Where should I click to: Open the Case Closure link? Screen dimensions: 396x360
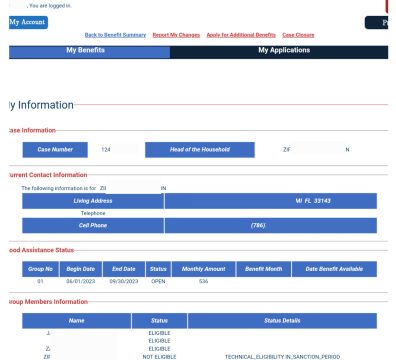[x=298, y=35]
